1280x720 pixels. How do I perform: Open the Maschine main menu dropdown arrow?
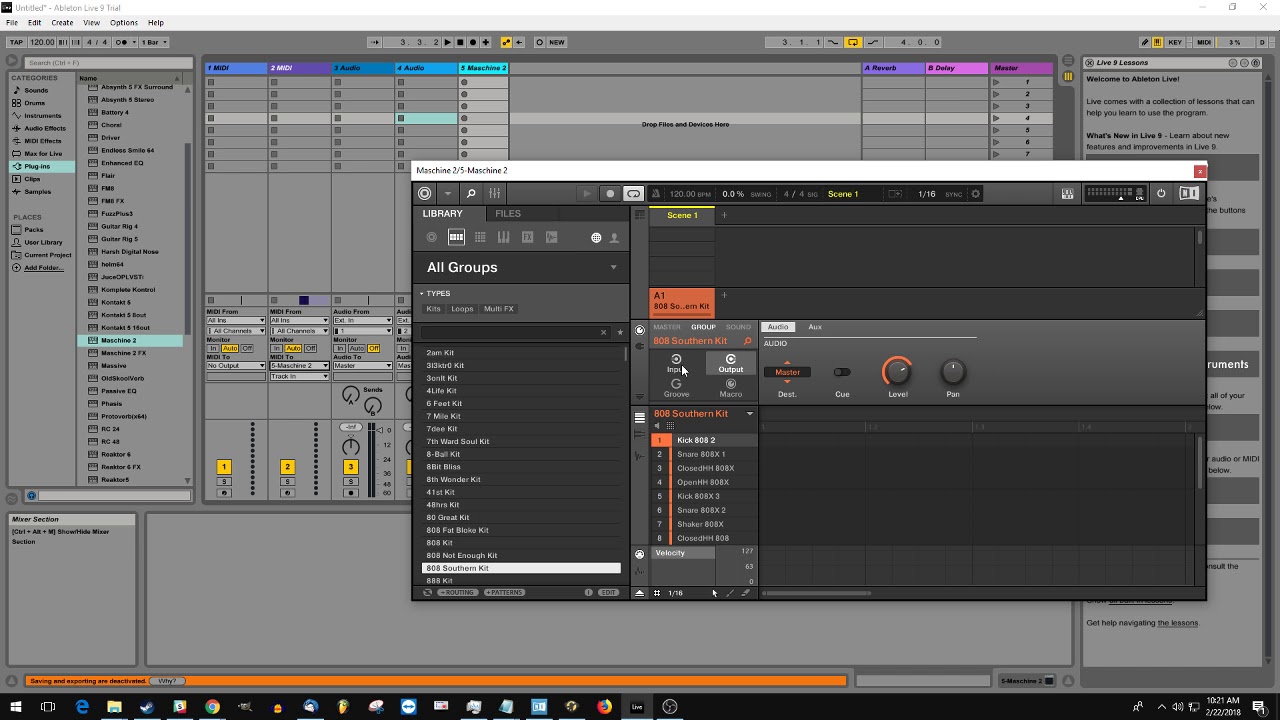pyautogui.click(x=447, y=194)
